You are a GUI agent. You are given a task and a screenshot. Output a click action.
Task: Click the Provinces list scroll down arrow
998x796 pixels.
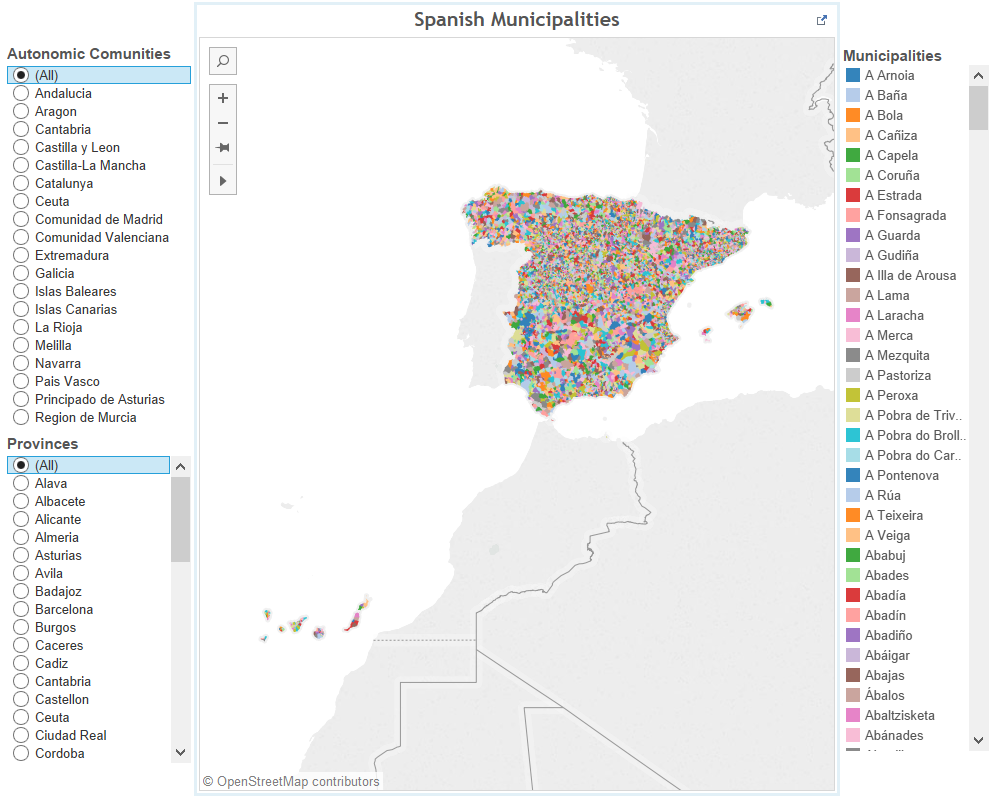pos(181,753)
